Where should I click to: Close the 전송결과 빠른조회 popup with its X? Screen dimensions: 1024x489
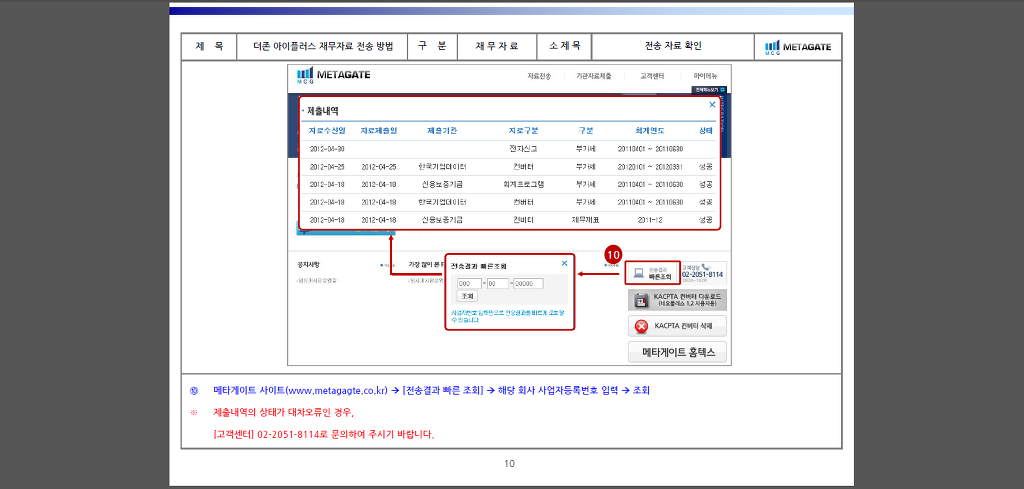[x=564, y=263]
